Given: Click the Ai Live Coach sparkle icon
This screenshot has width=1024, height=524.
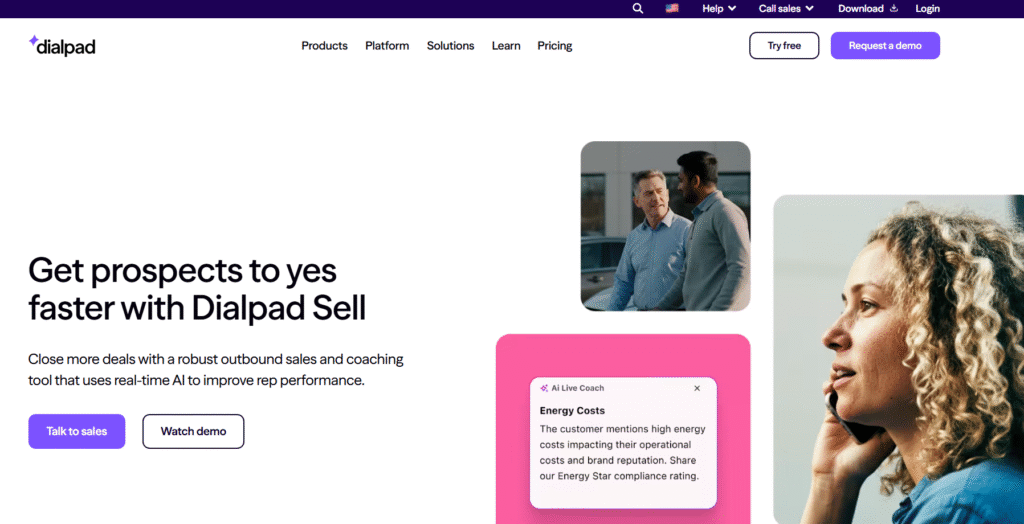Looking at the screenshot, I should (544, 388).
